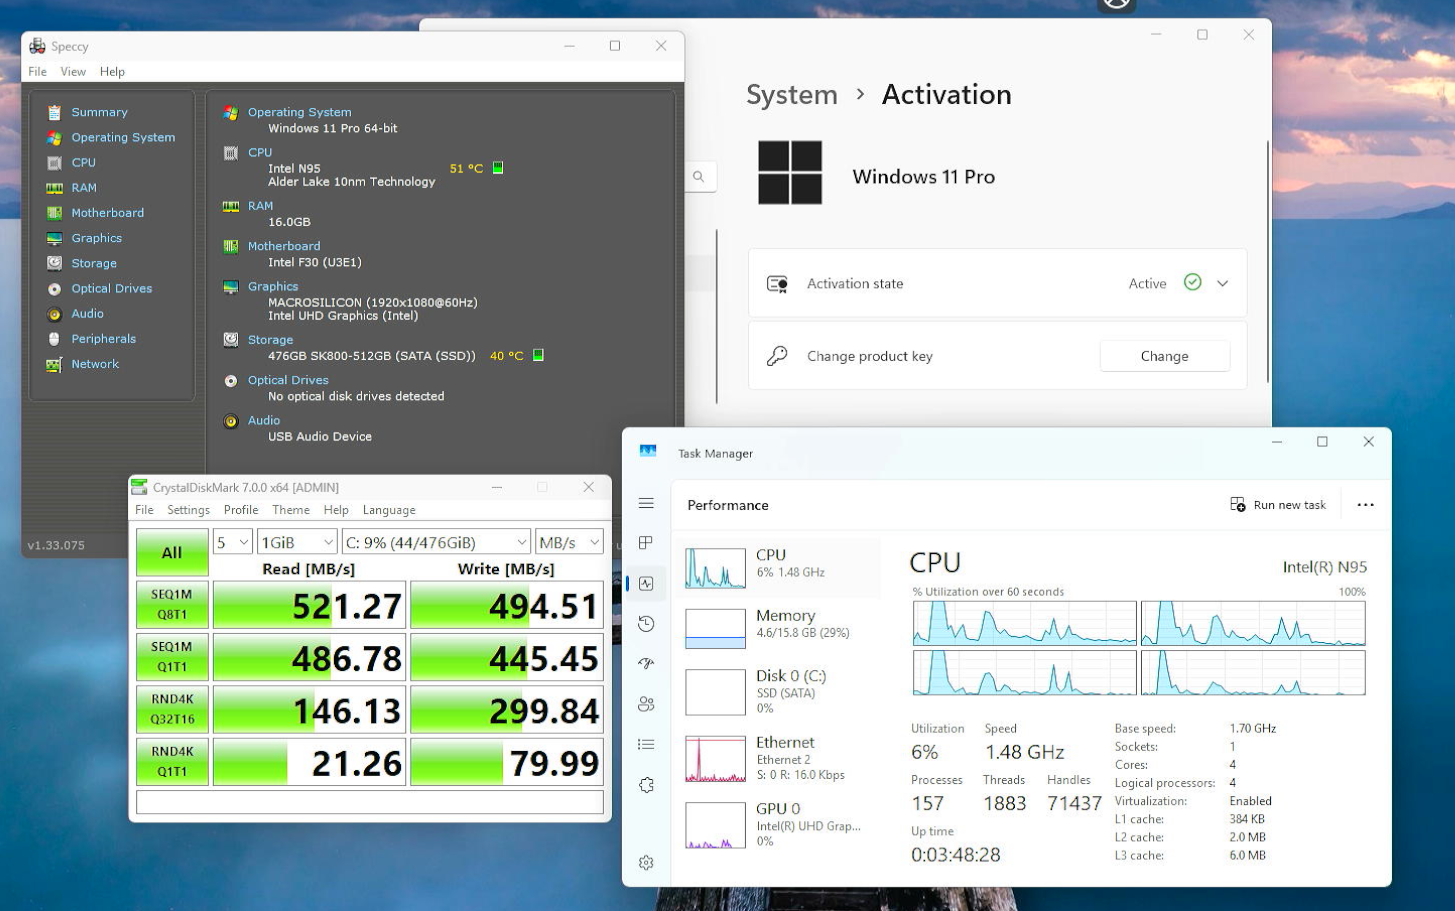Open the View menu in Speccy
Image resolution: width=1455 pixels, height=911 pixels.
pos(73,72)
